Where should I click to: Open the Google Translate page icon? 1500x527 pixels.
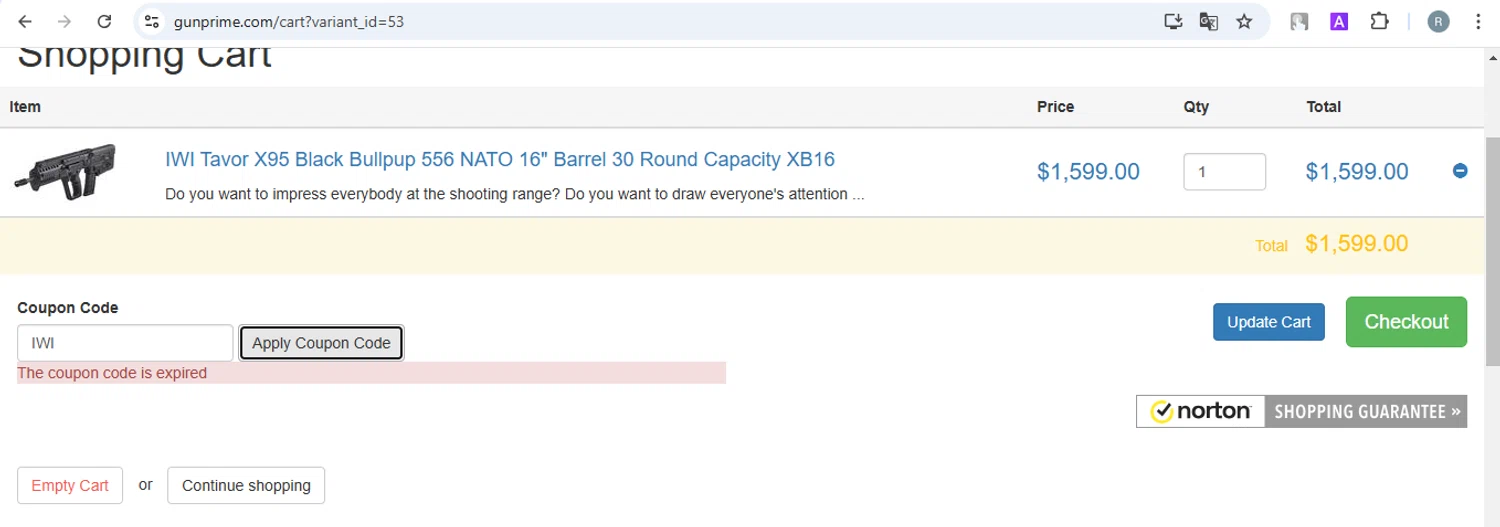[x=1208, y=21]
